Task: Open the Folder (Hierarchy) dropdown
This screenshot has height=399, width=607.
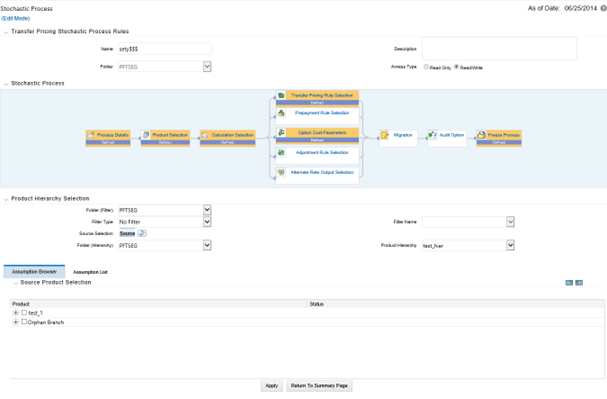Action: pyautogui.click(x=207, y=245)
